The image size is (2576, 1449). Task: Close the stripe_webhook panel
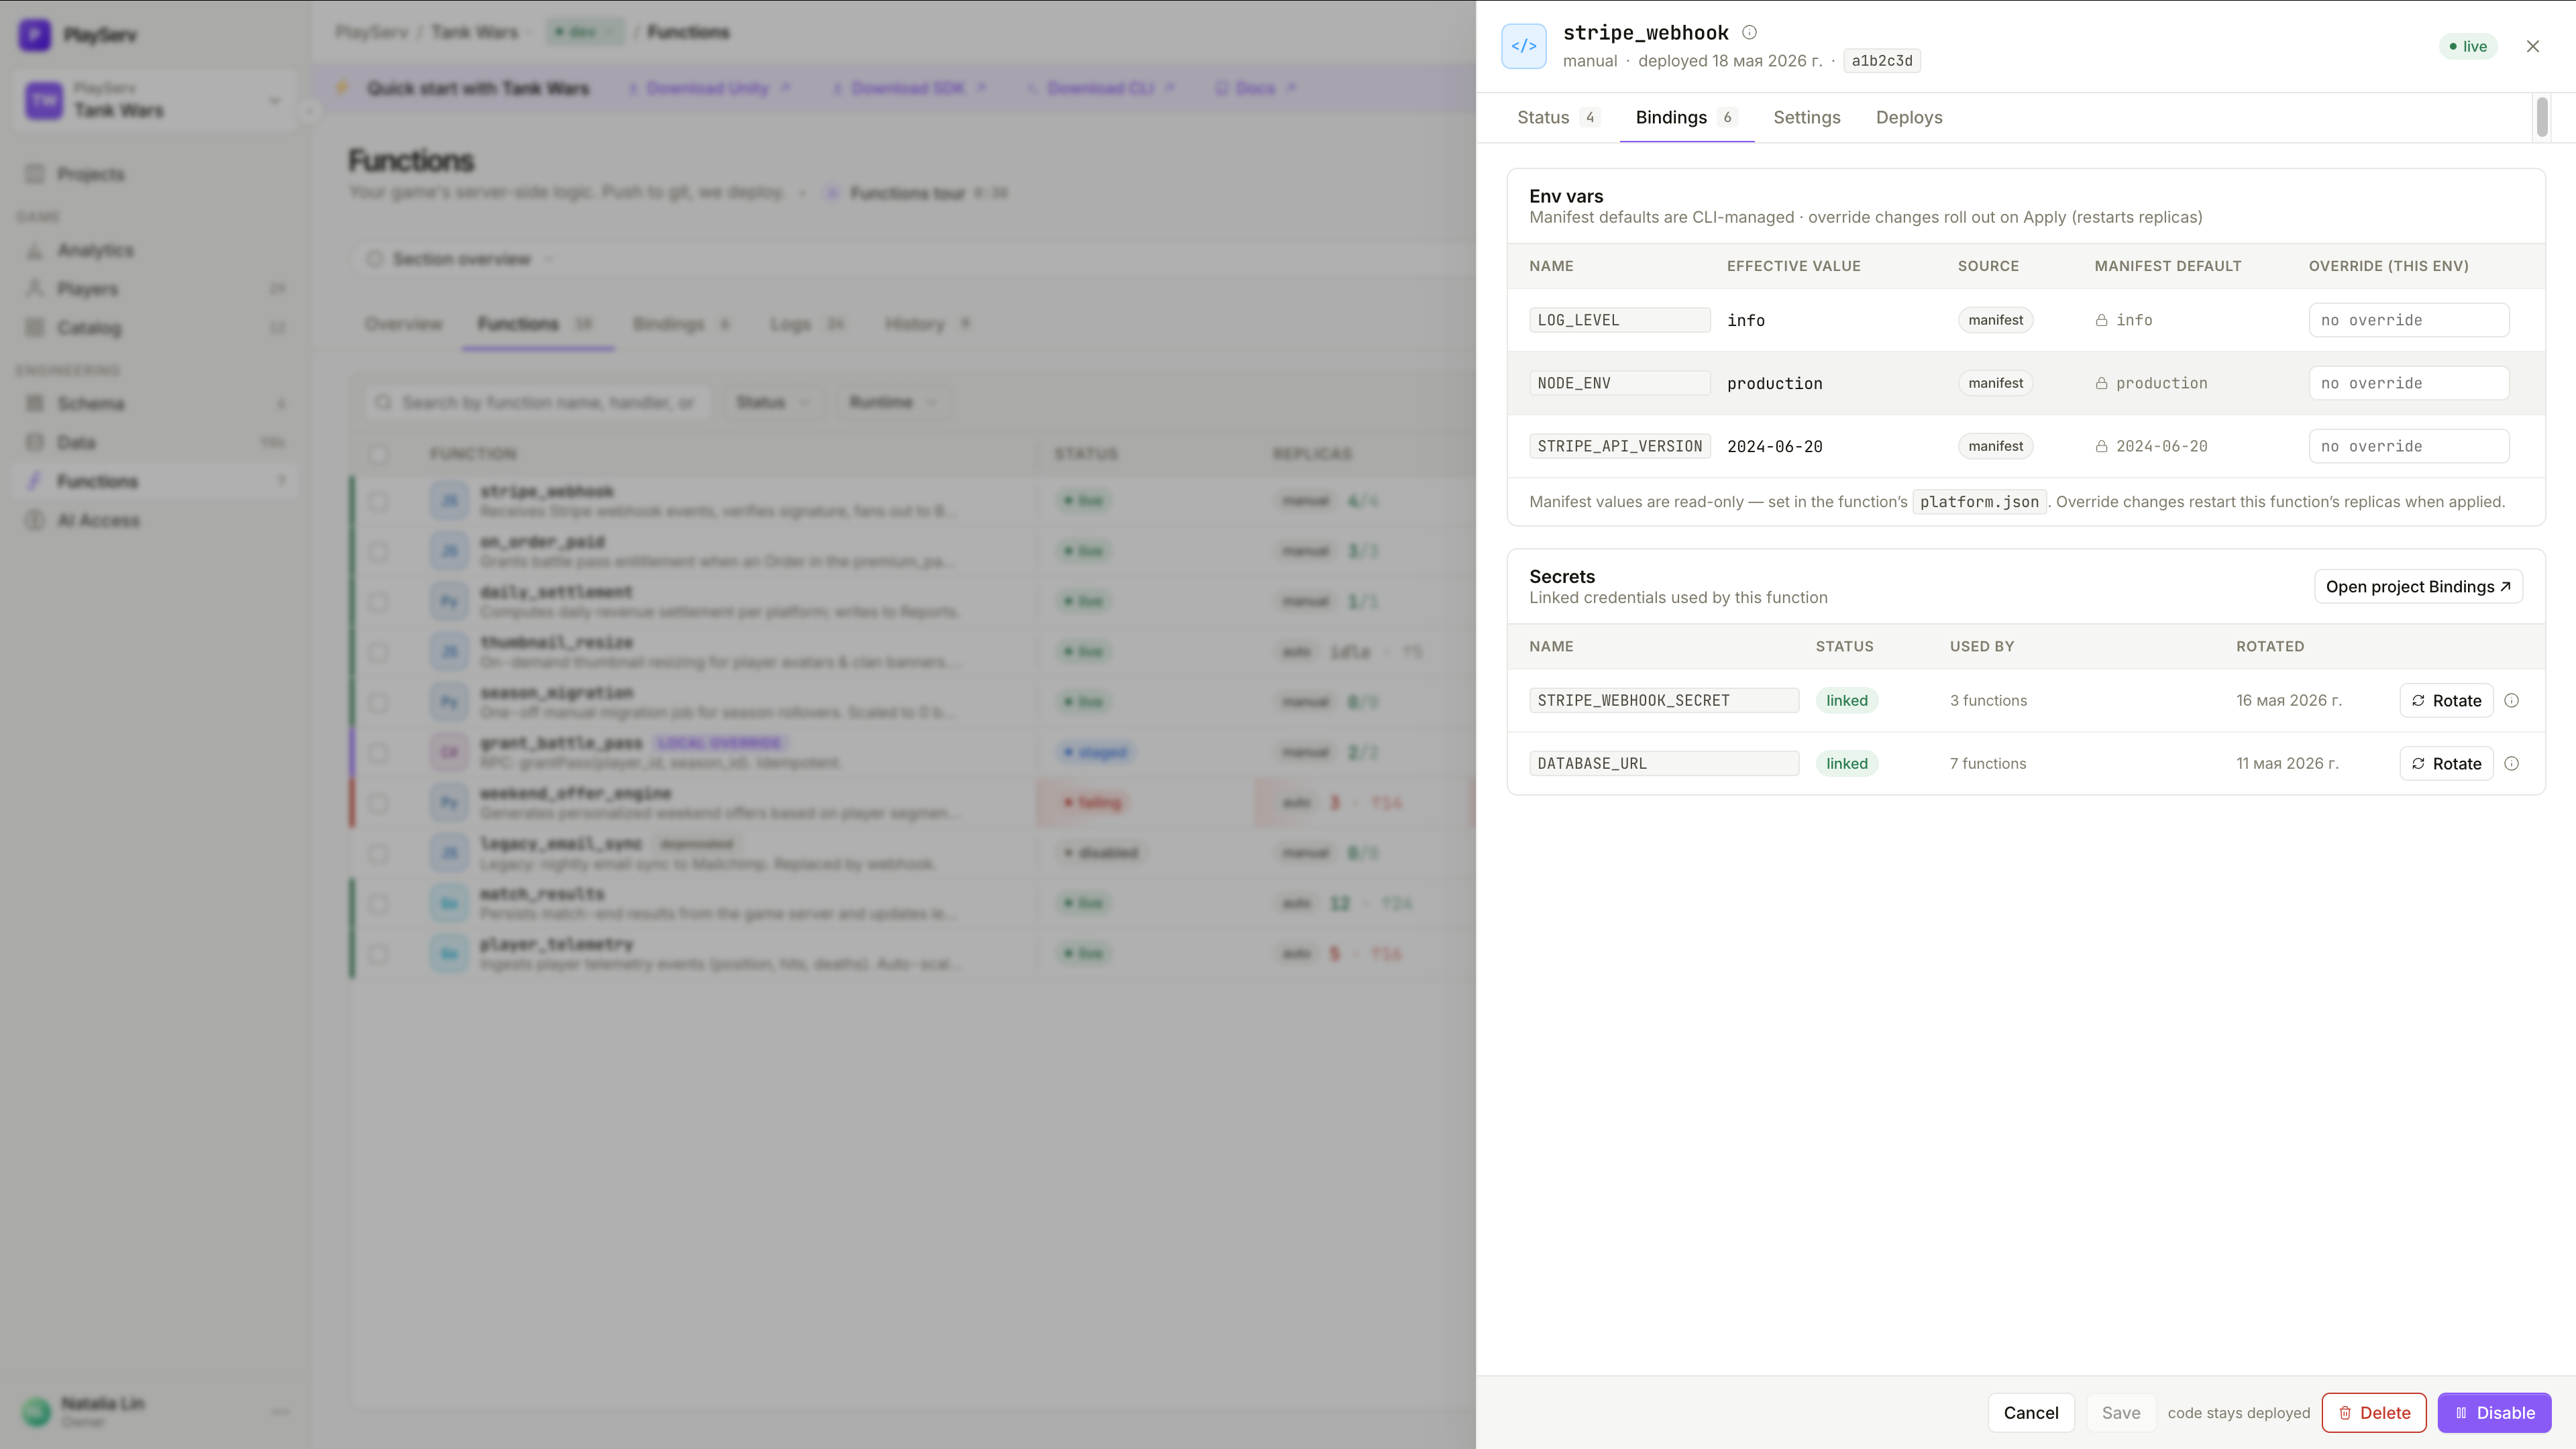tap(2532, 46)
